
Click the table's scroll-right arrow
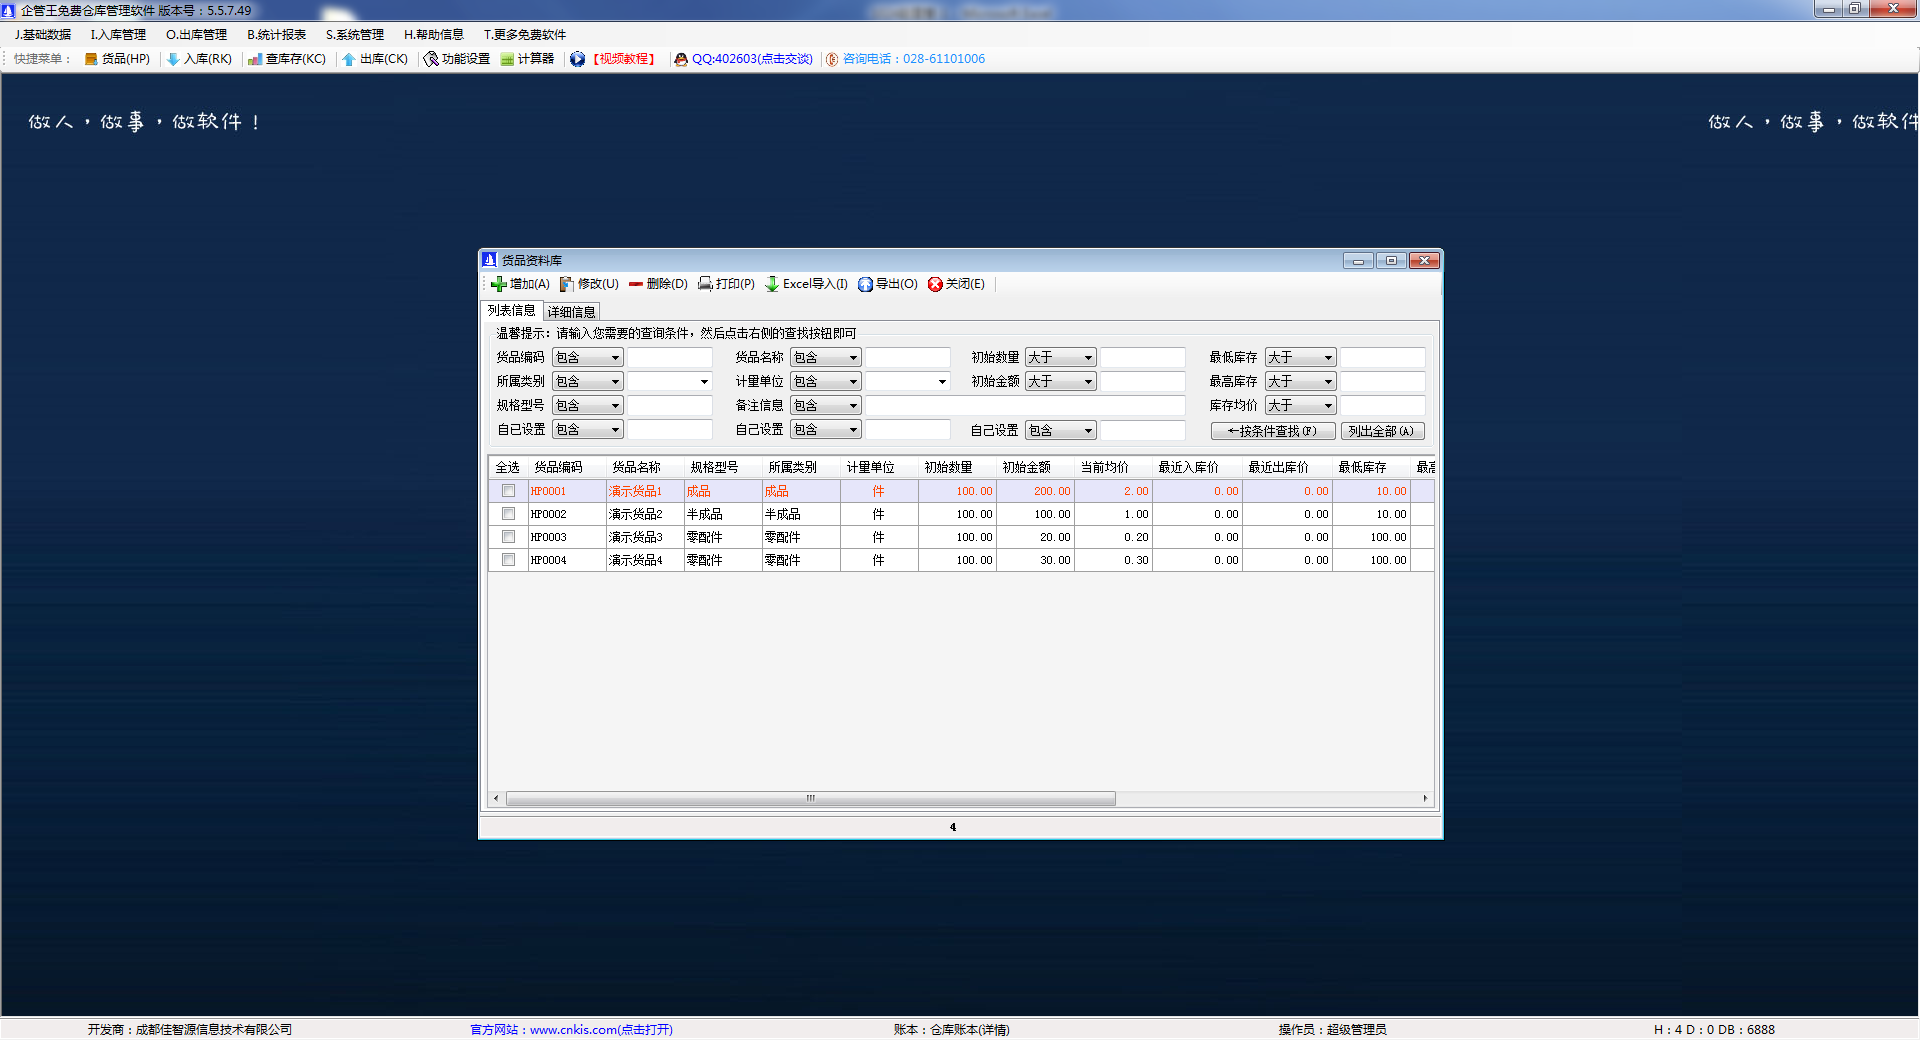coord(1425,799)
